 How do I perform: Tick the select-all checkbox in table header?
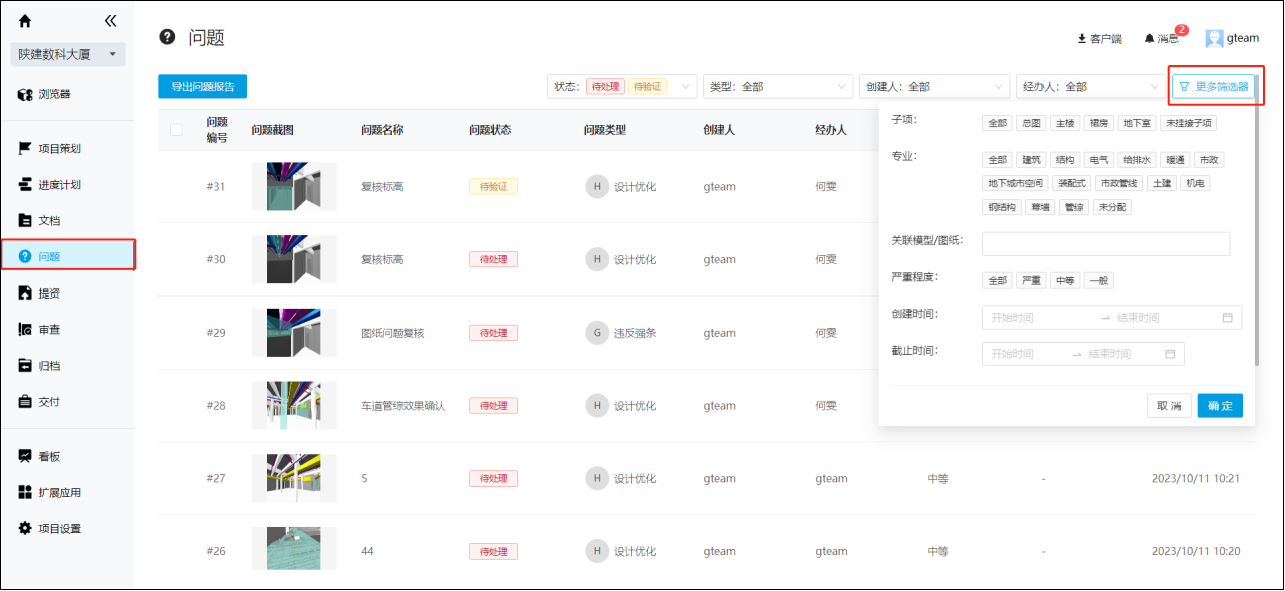(177, 130)
